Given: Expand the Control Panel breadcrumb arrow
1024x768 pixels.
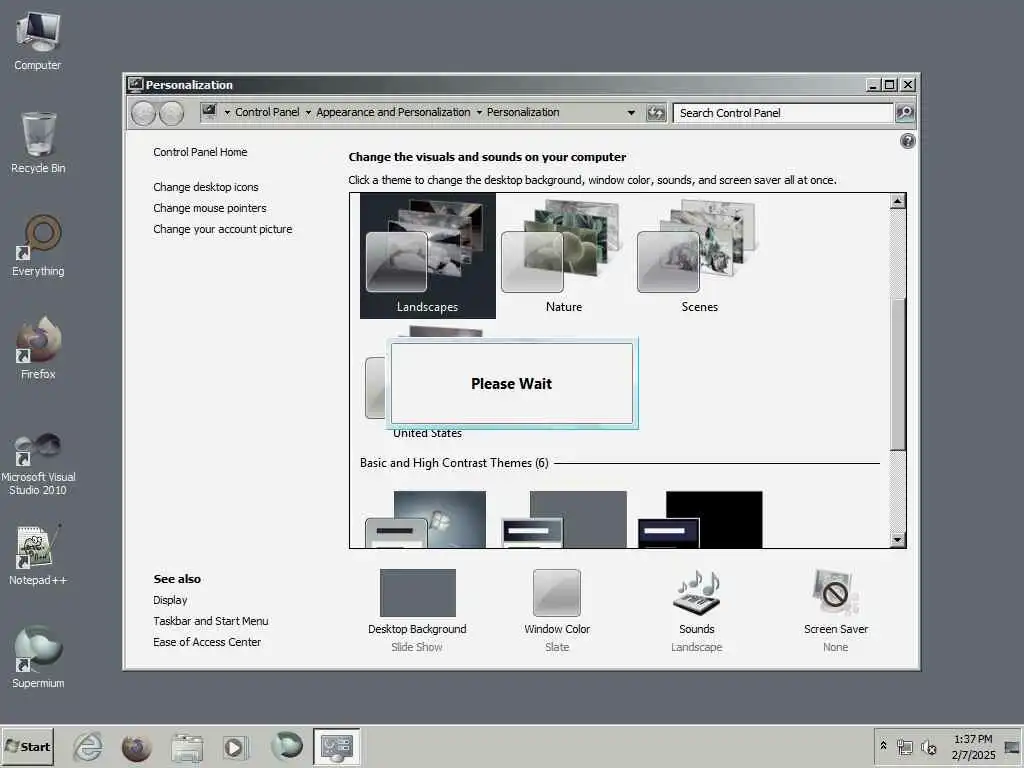Looking at the screenshot, I should 308,112.
